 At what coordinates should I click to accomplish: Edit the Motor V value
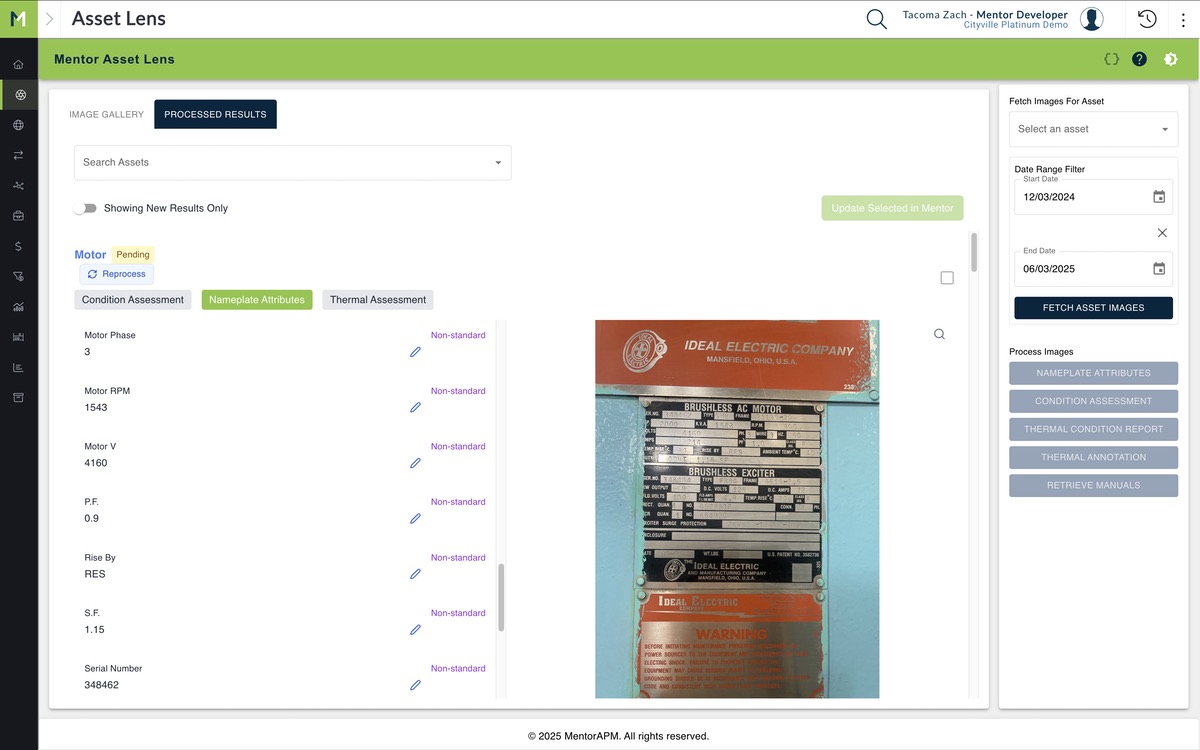pos(415,463)
